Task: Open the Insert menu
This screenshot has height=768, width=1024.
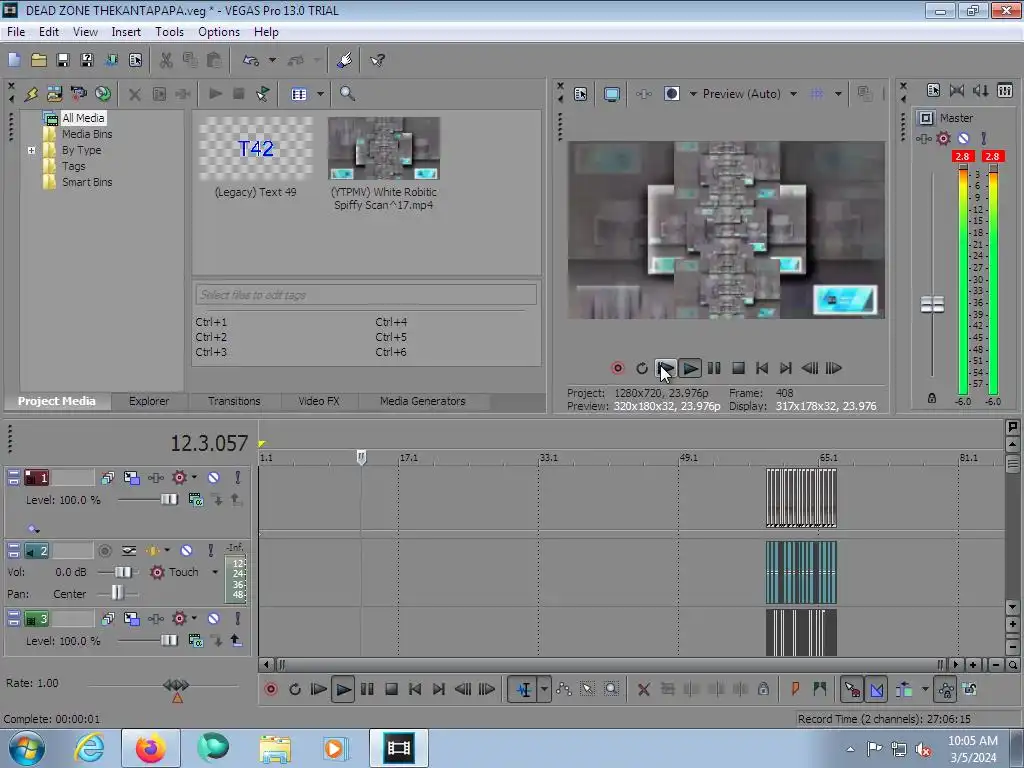Action: click(126, 31)
